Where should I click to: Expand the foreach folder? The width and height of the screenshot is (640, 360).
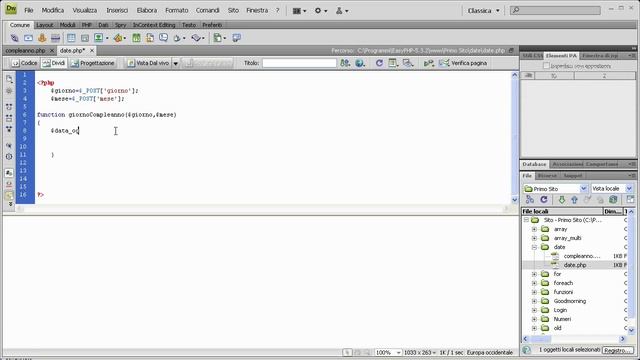click(x=534, y=283)
